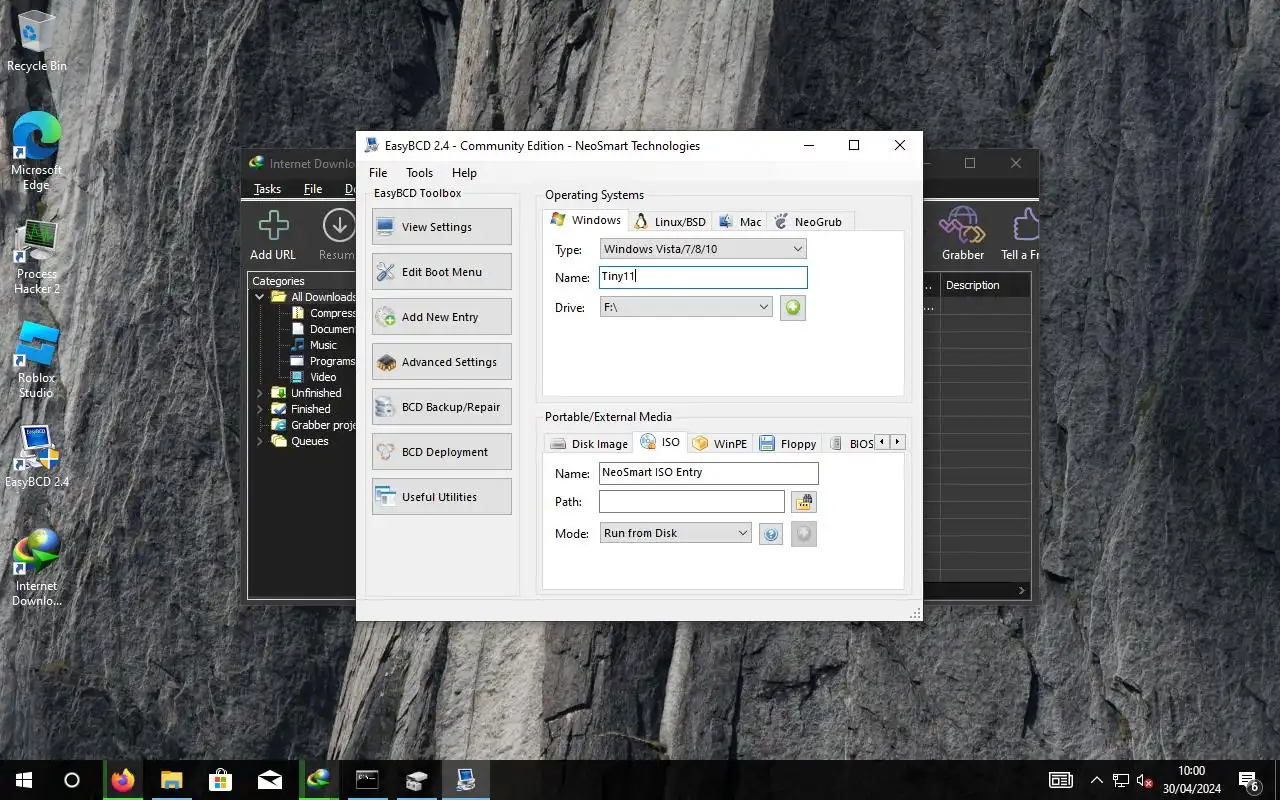Open File Explorer from the taskbar
This screenshot has height=800, width=1280.
(172, 780)
